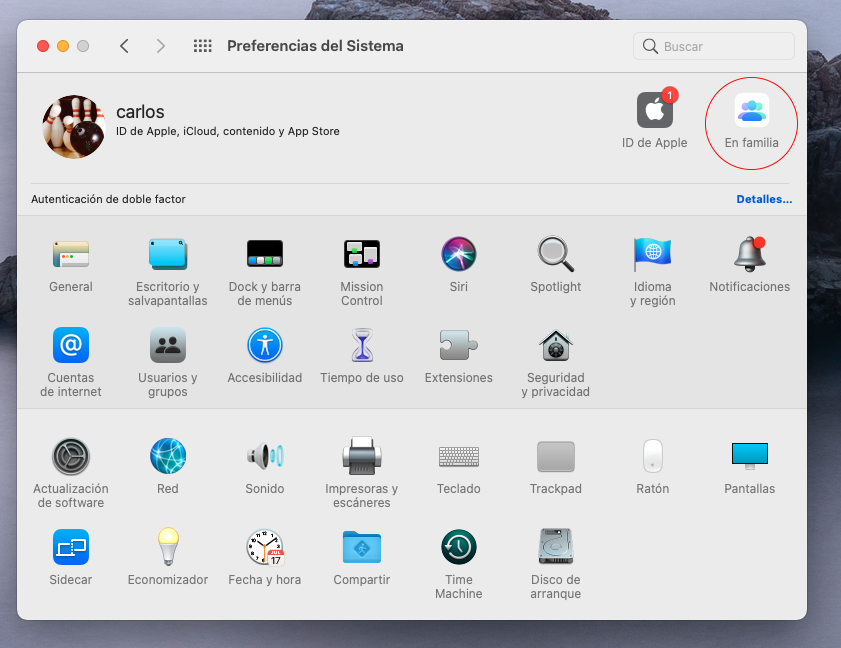Go back with the left chevron

[124, 46]
